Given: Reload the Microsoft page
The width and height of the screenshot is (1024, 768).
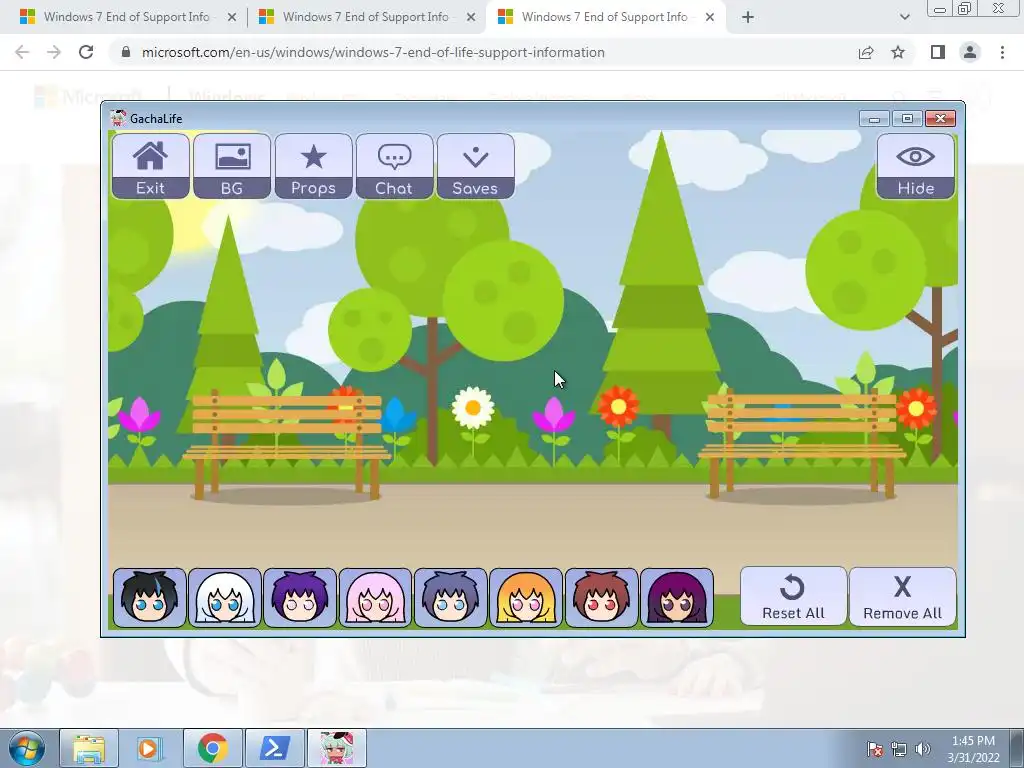Looking at the screenshot, I should 86,52.
